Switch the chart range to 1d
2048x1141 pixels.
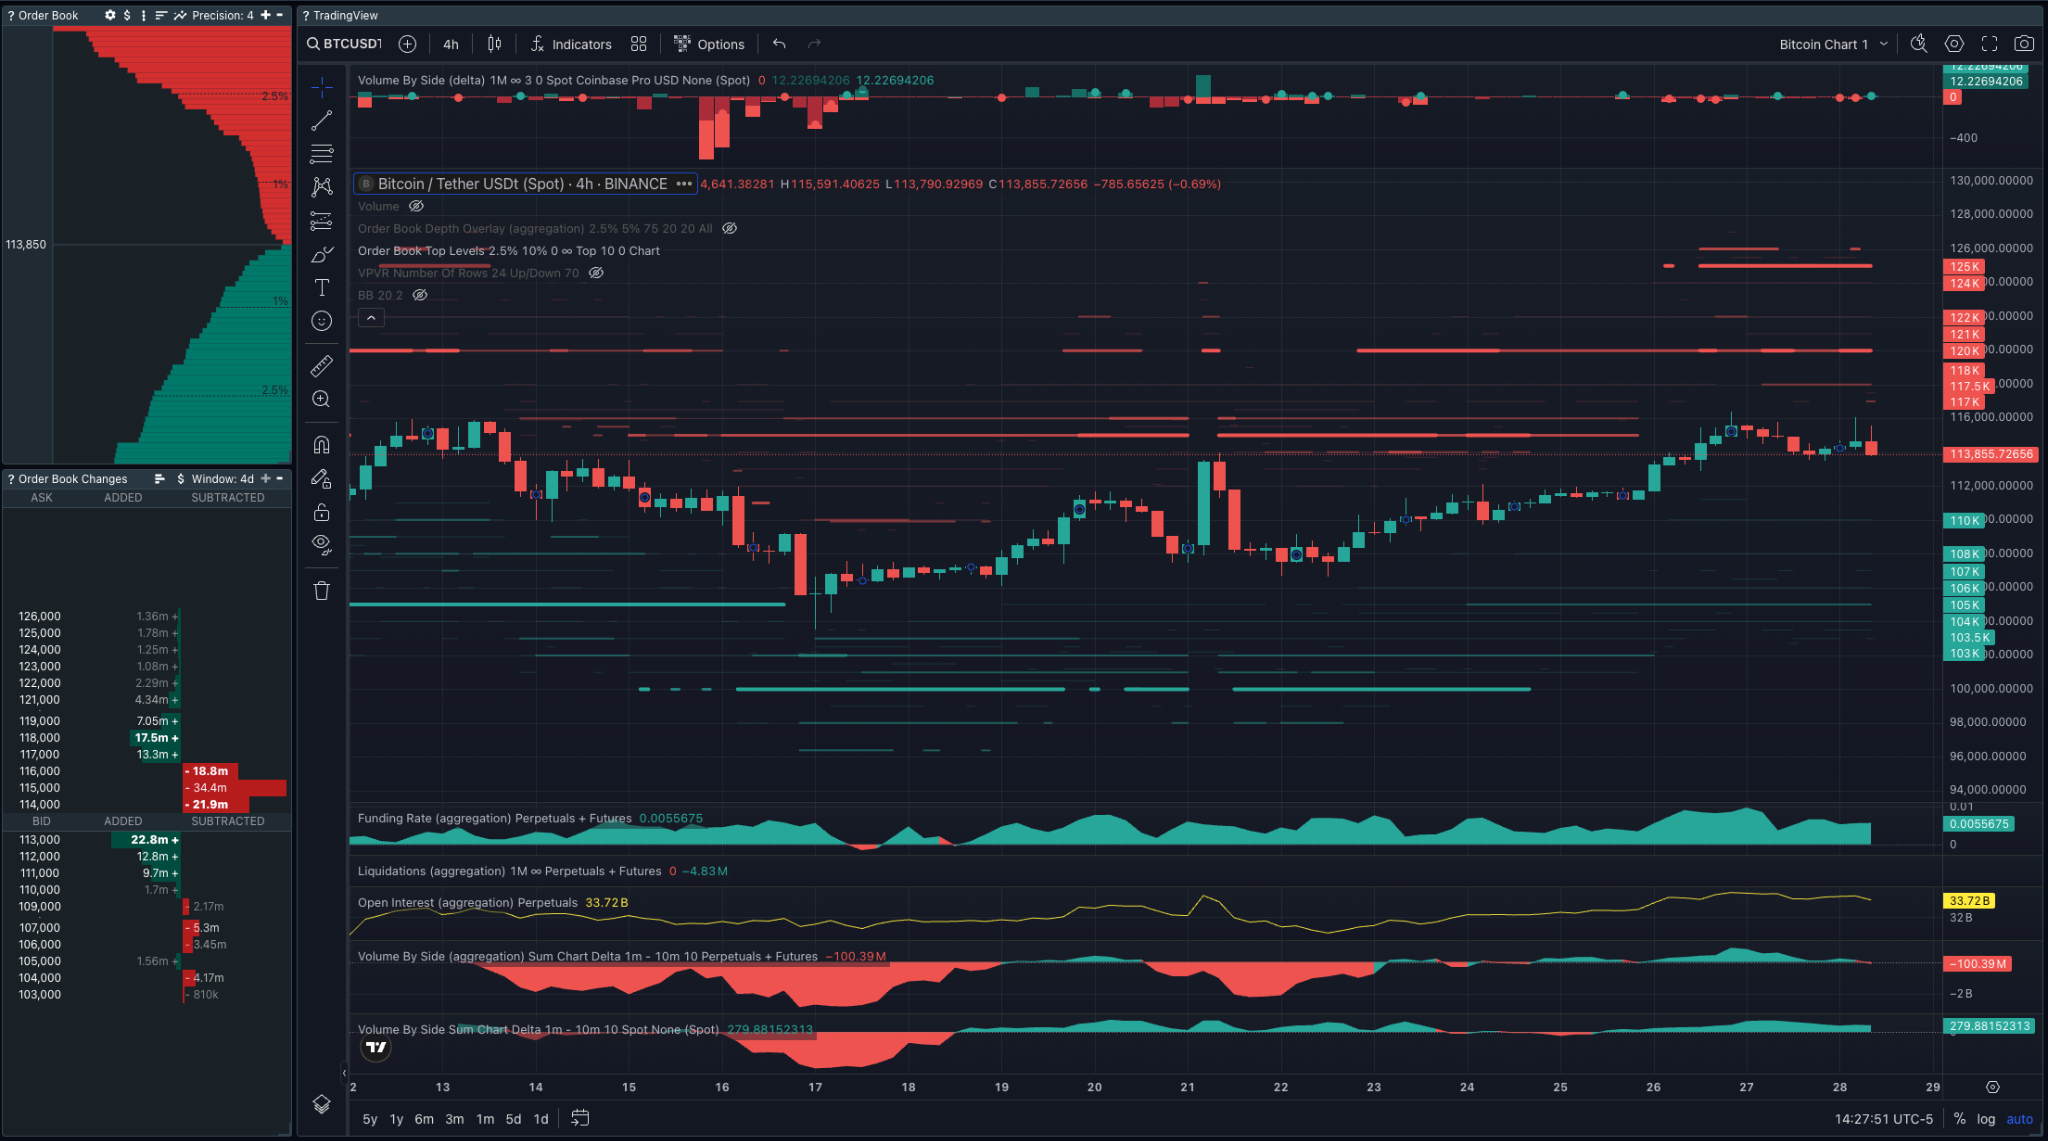point(541,1119)
